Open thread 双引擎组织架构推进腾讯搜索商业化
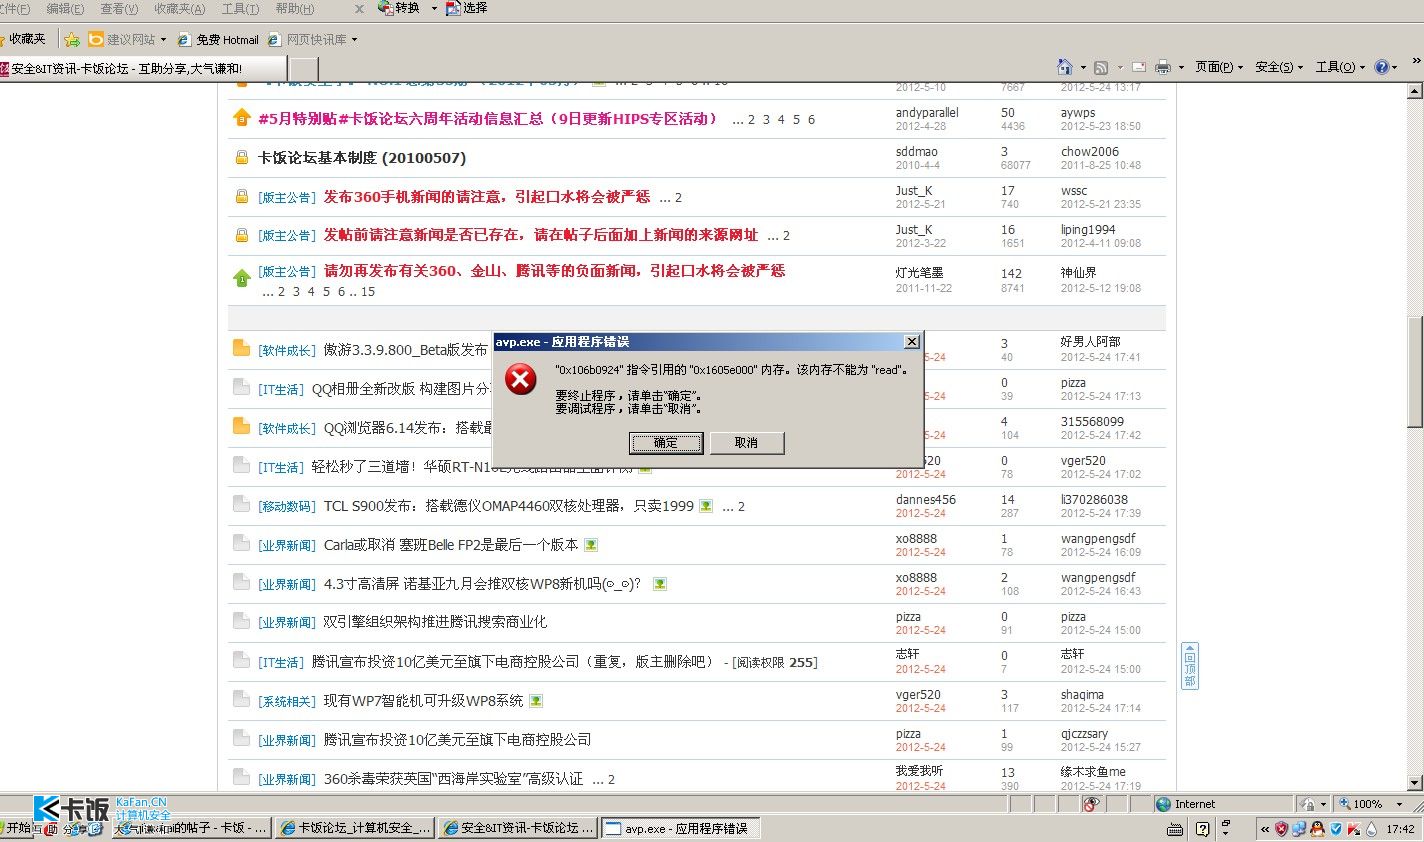 coord(435,622)
